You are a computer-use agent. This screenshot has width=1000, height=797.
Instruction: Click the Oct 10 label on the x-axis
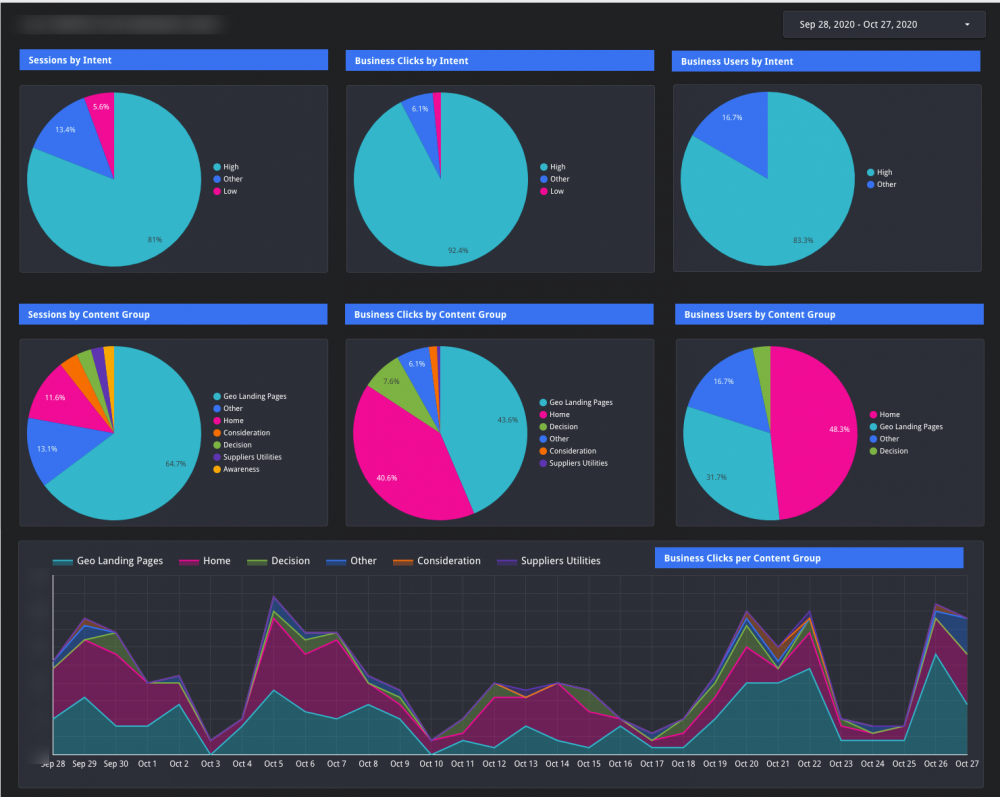[431, 764]
